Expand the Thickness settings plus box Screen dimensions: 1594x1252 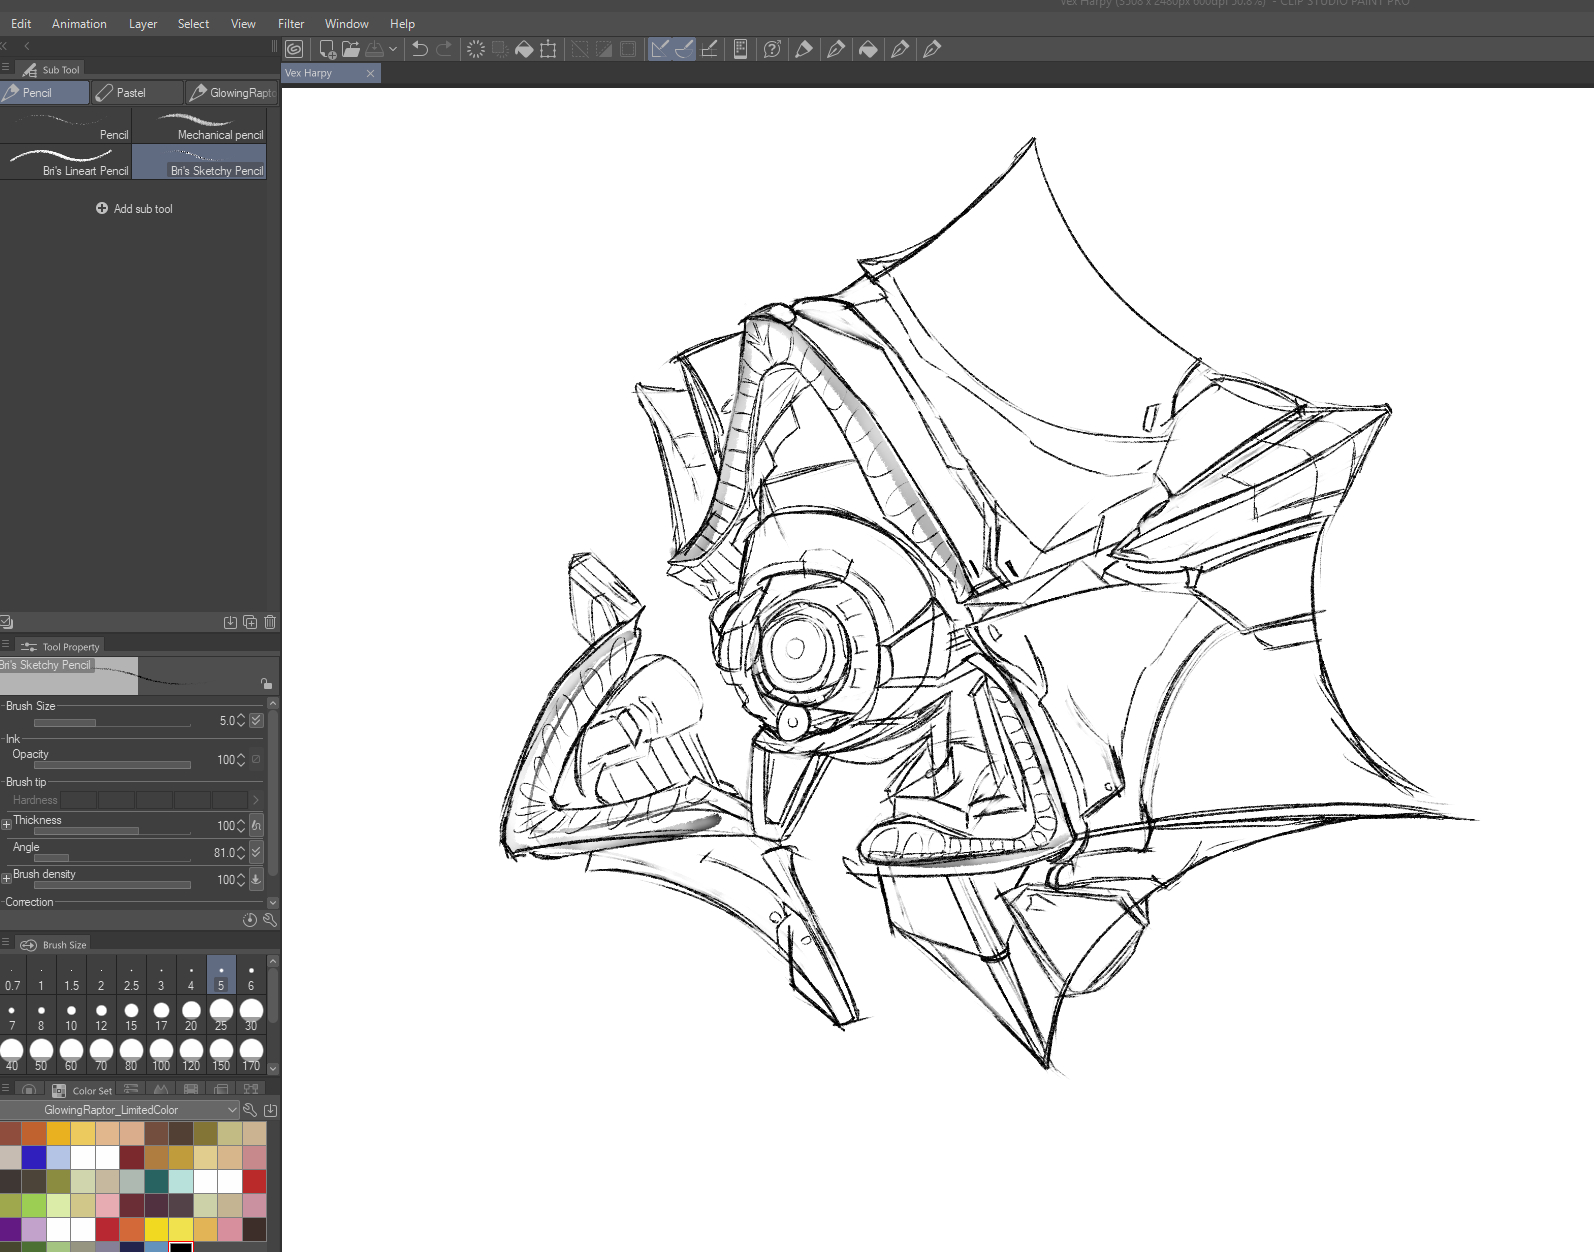point(7,825)
